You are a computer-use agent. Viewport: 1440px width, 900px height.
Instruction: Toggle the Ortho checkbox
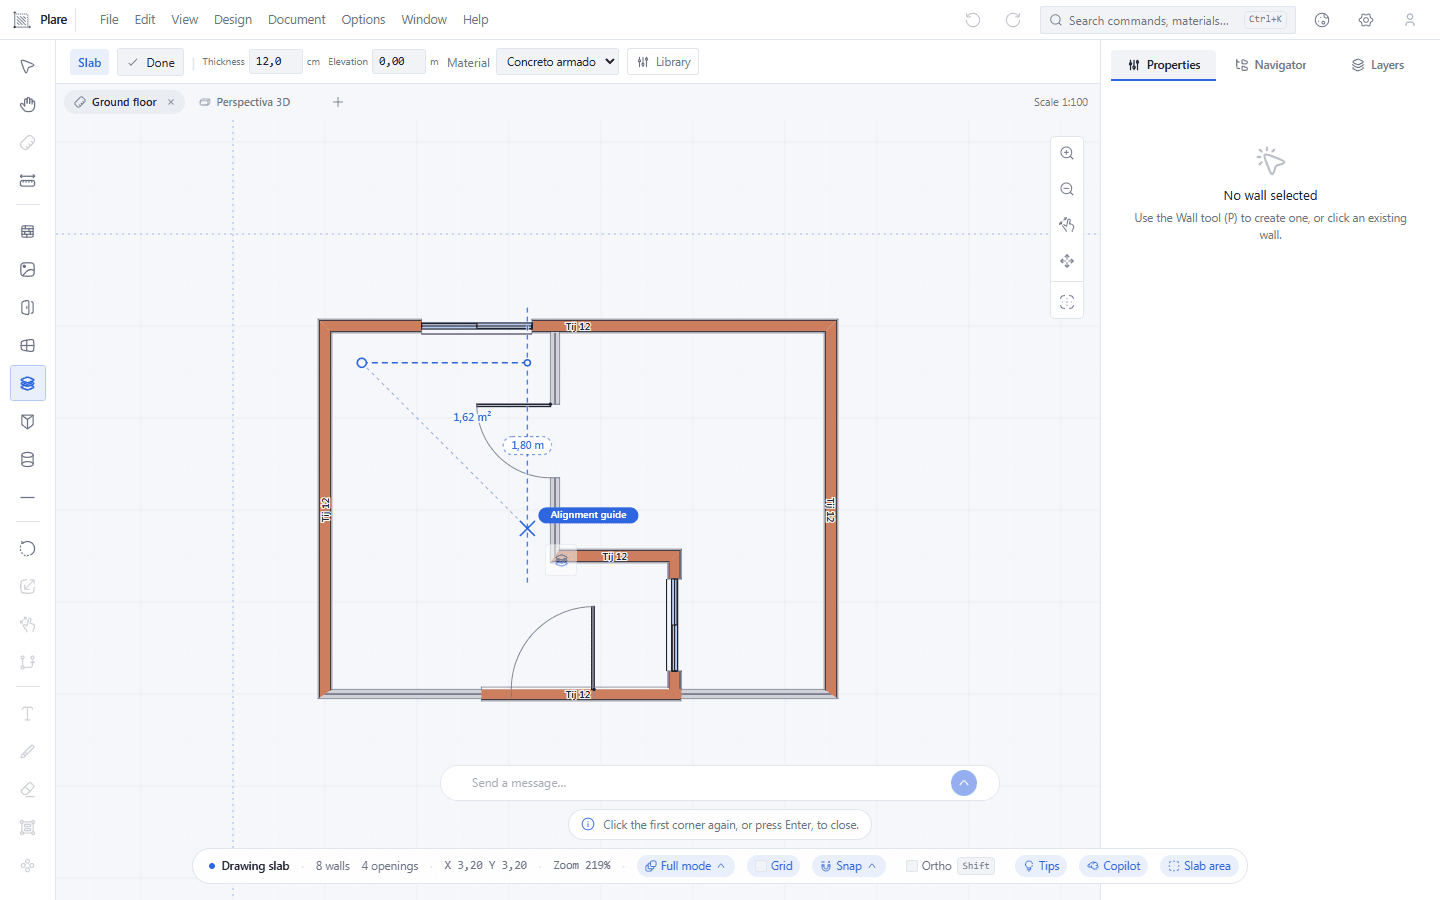point(912,866)
